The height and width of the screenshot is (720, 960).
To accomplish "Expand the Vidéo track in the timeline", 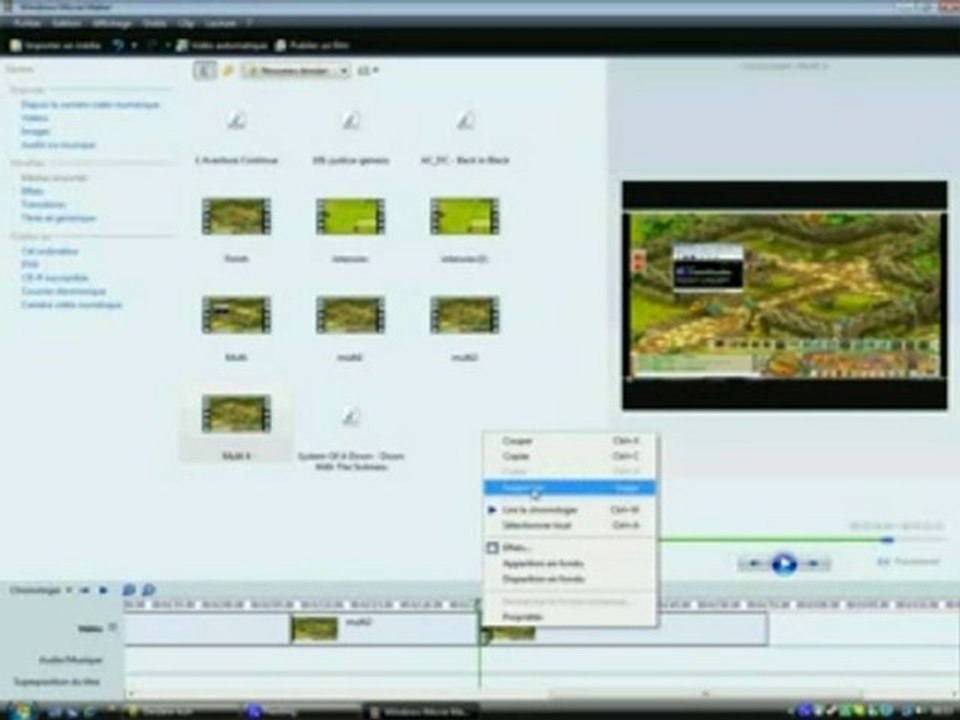I will tap(113, 627).
